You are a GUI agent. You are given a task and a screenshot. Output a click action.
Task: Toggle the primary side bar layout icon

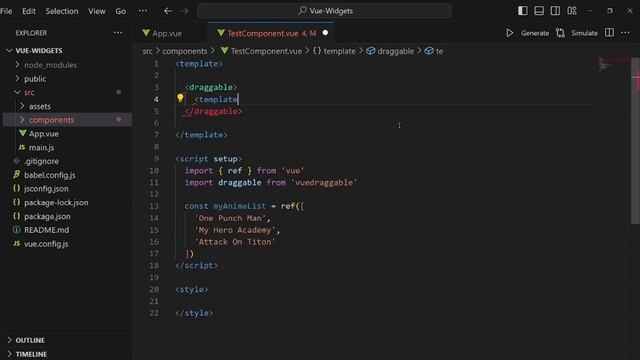pos(522,11)
